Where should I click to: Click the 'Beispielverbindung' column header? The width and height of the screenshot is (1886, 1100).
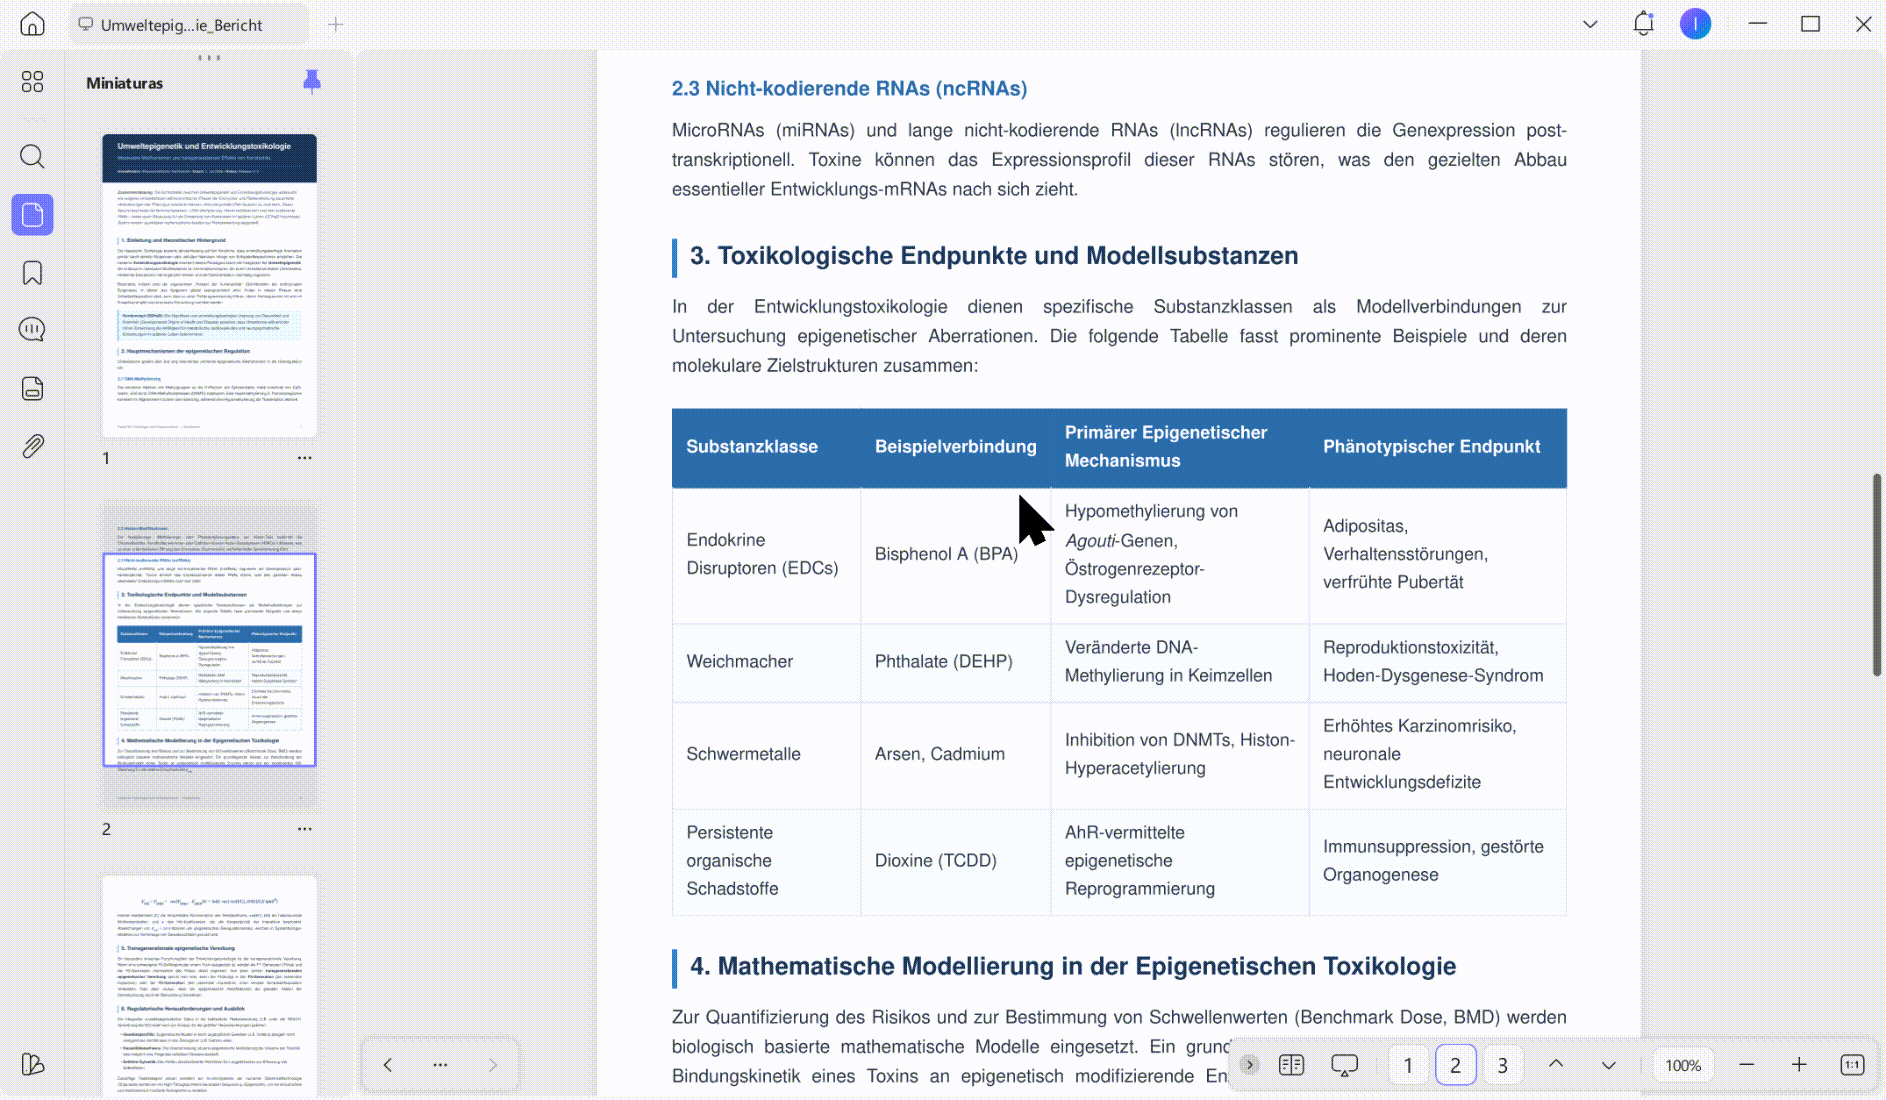[955, 447]
